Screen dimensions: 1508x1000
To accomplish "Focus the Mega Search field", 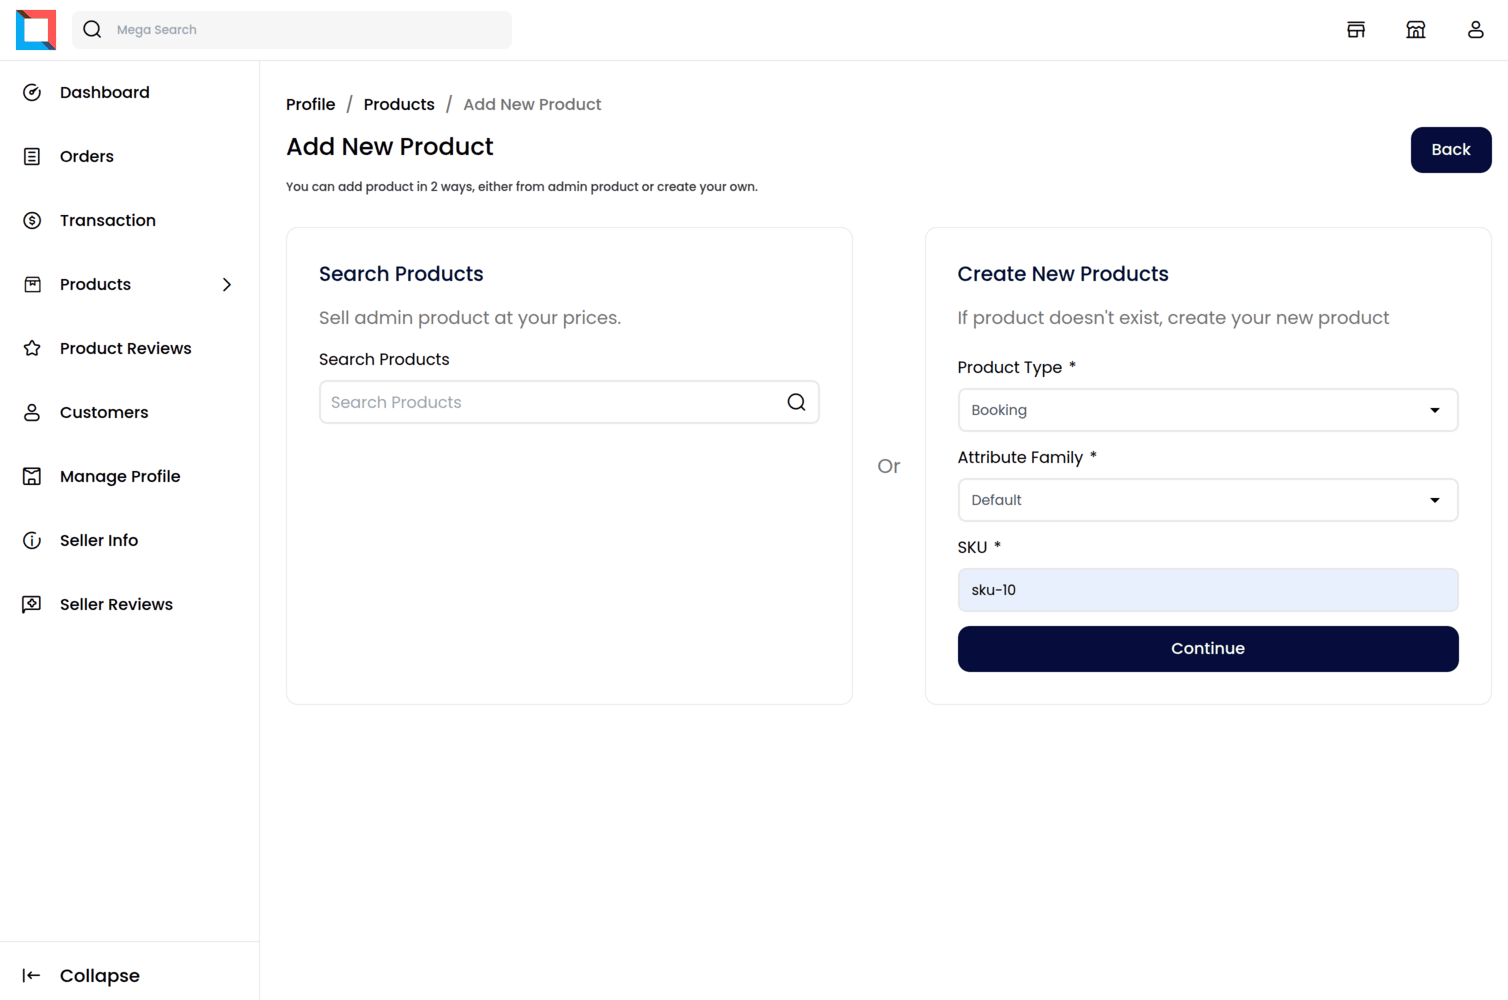I will point(292,30).
